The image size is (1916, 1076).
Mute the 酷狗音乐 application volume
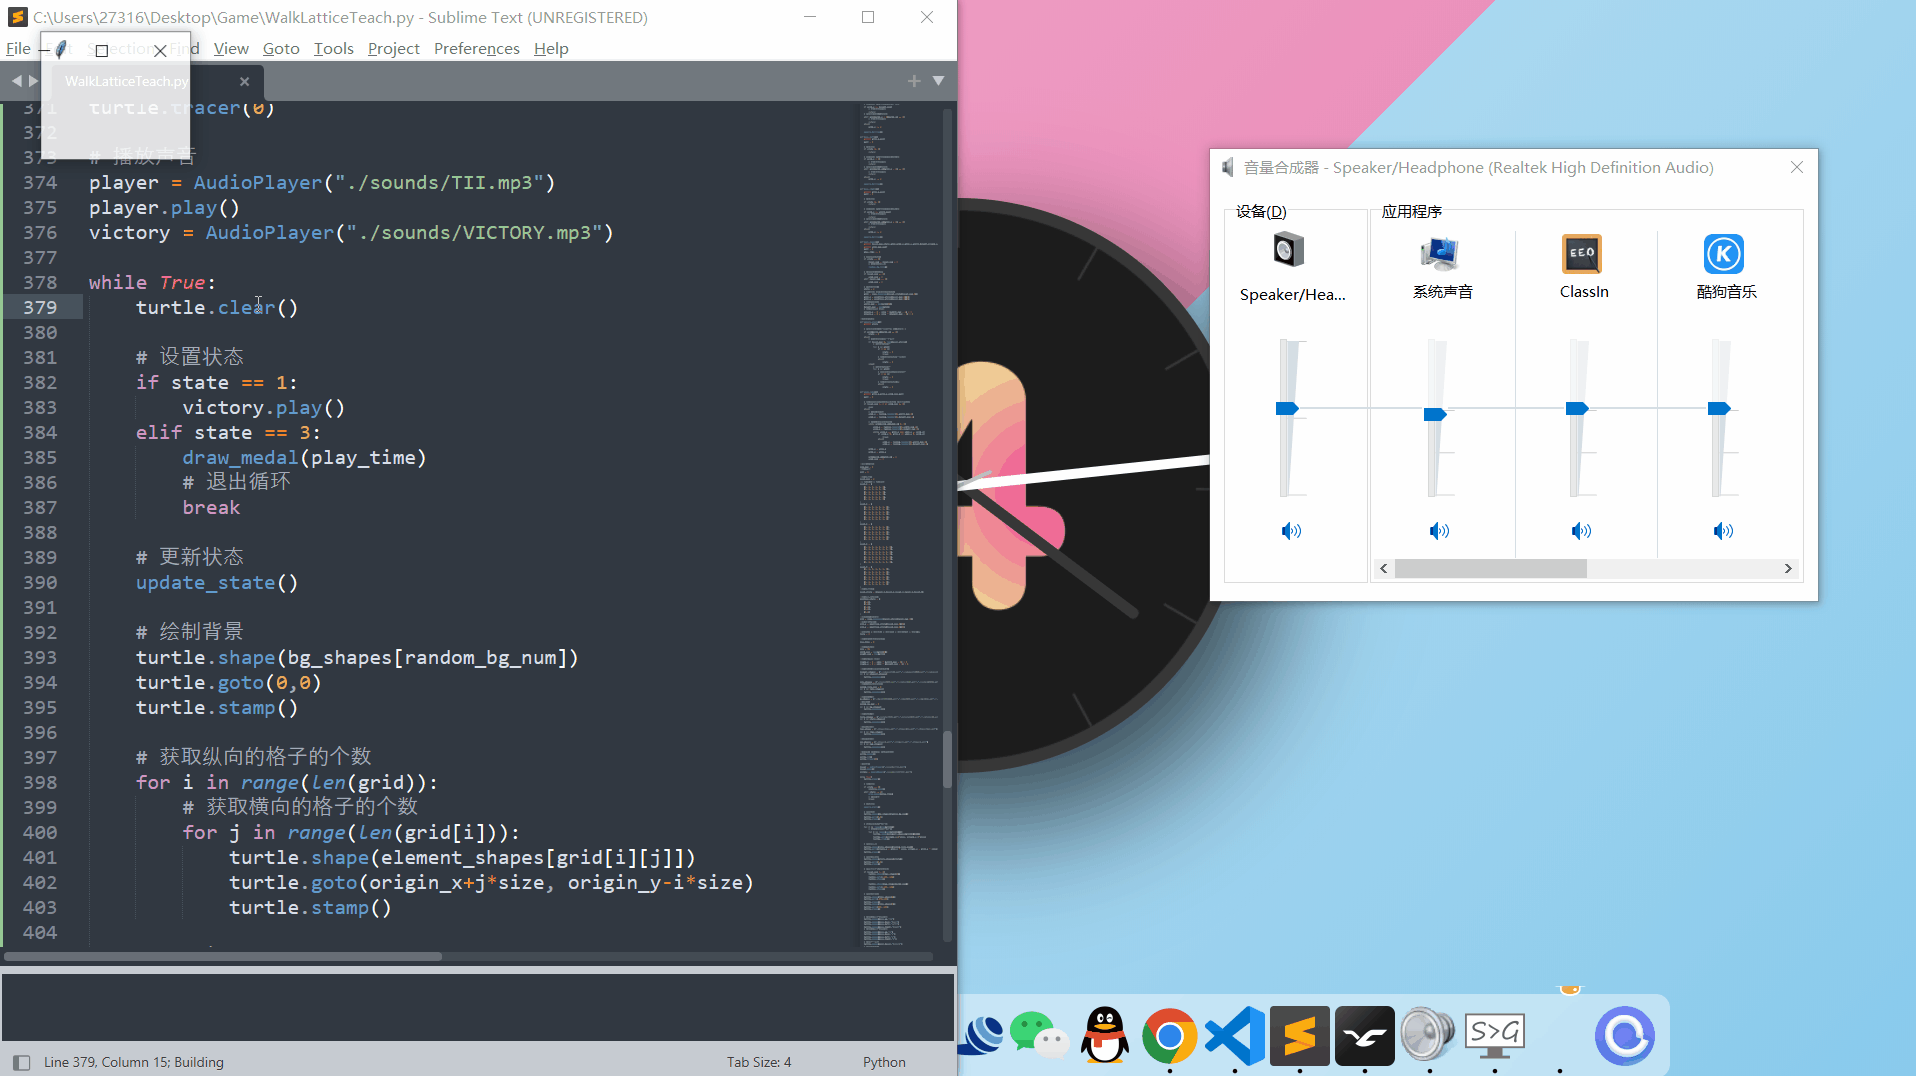click(1723, 531)
